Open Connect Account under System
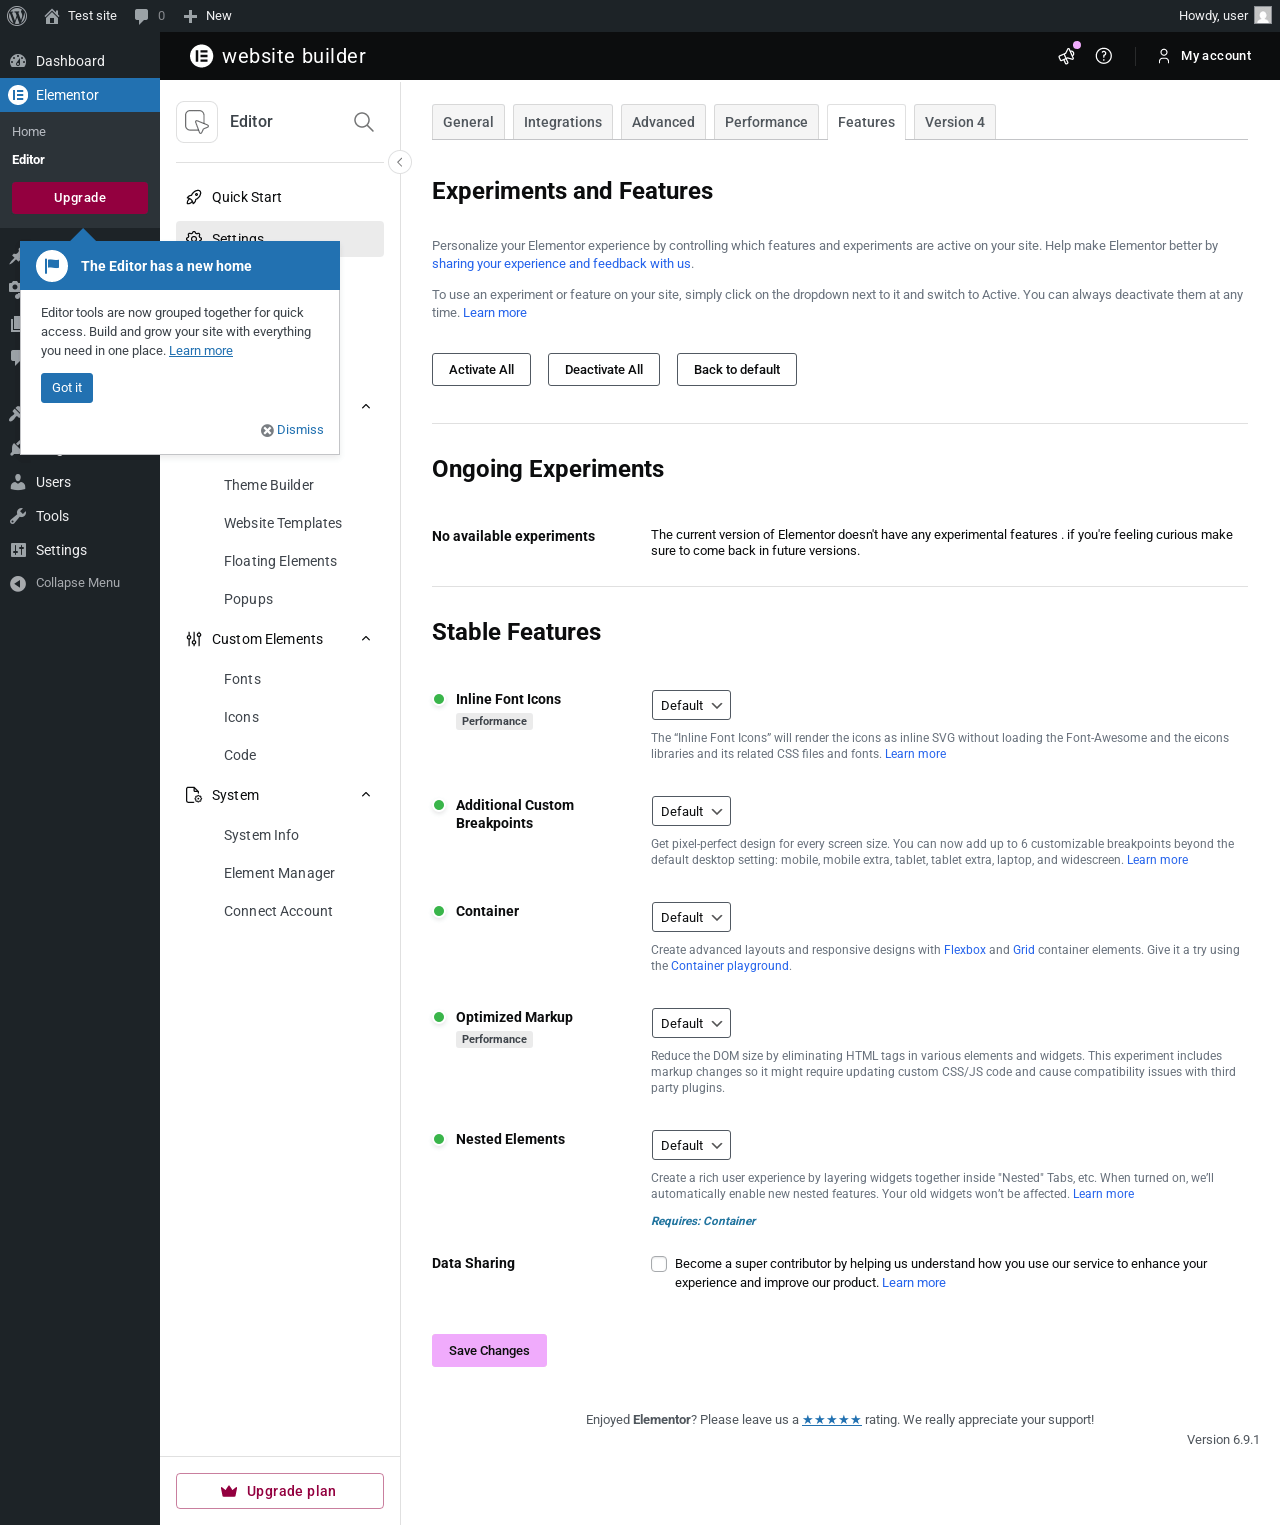 [278, 911]
